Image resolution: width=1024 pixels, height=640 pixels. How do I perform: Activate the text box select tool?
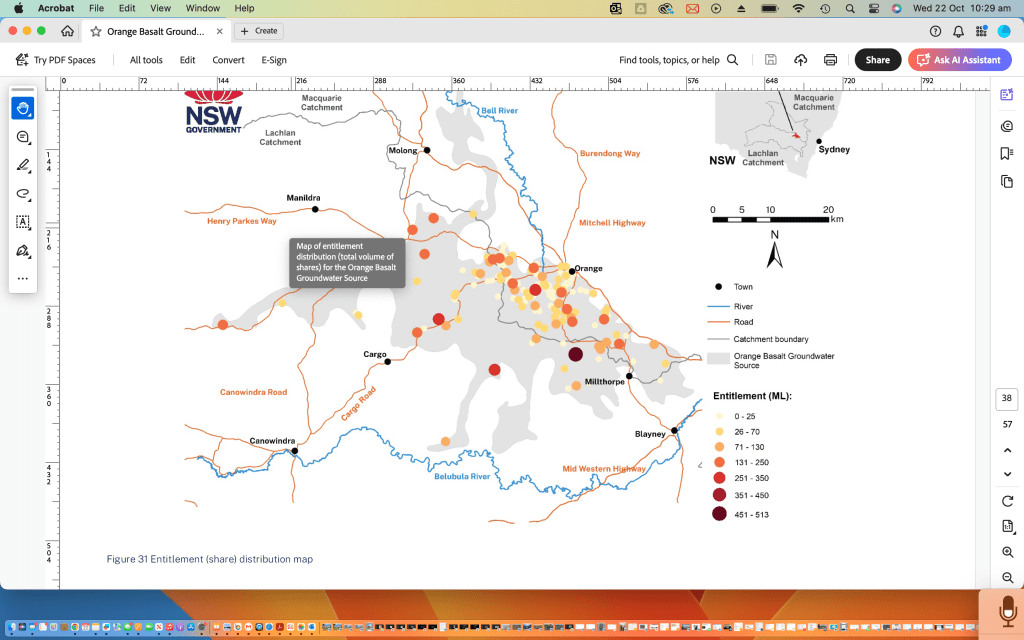(x=23, y=222)
